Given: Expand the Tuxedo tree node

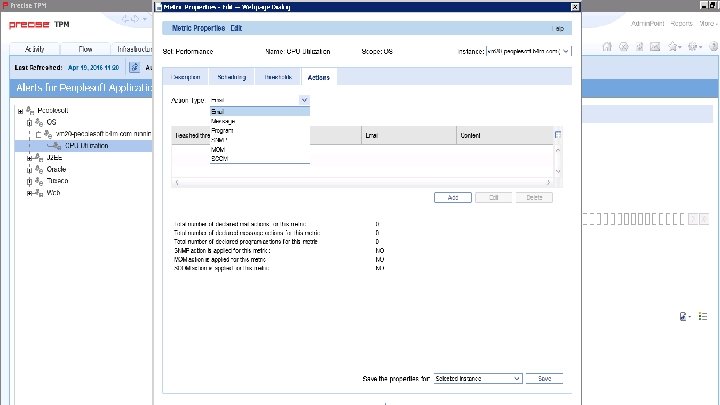Looking at the screenshot, I should (29, 181).
